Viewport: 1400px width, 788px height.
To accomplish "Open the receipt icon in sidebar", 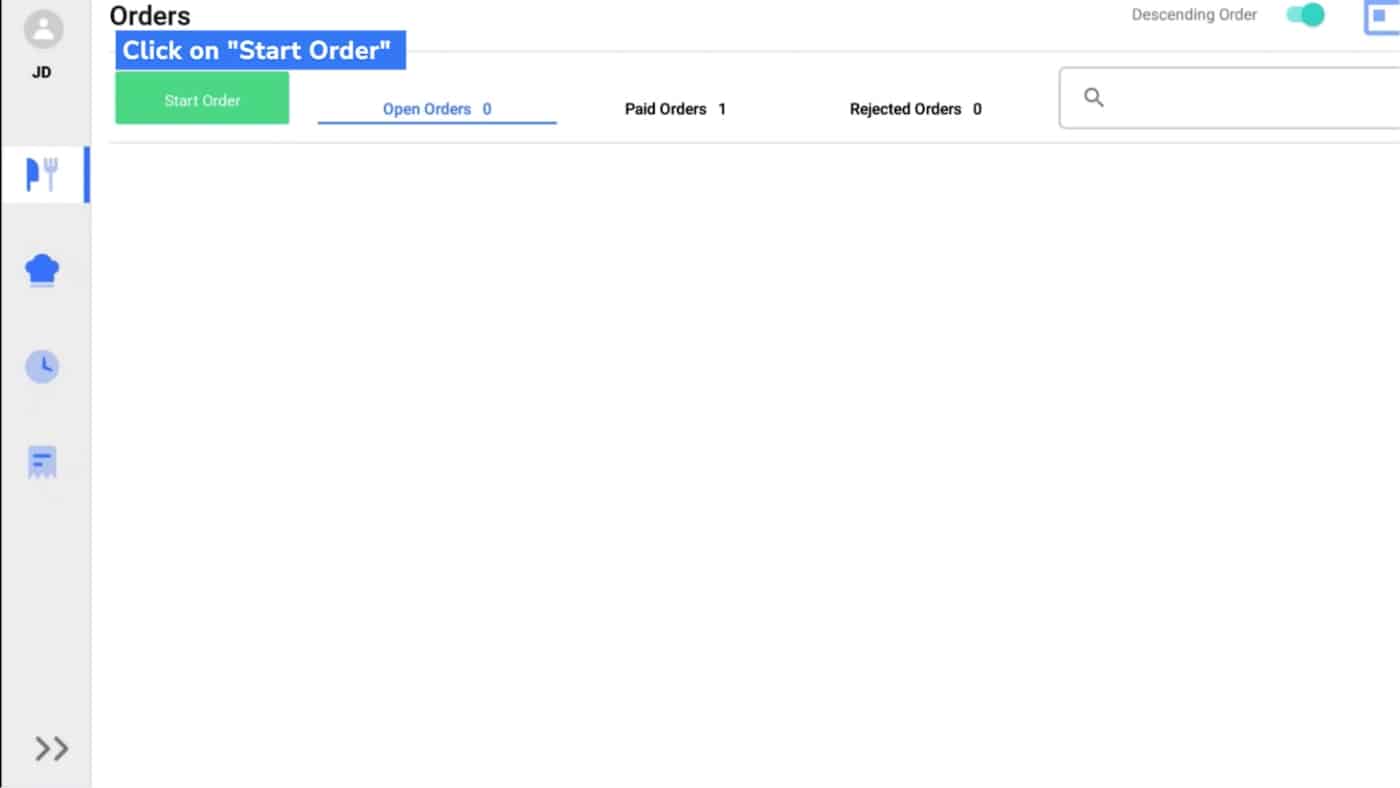I will tap(42, 462).
